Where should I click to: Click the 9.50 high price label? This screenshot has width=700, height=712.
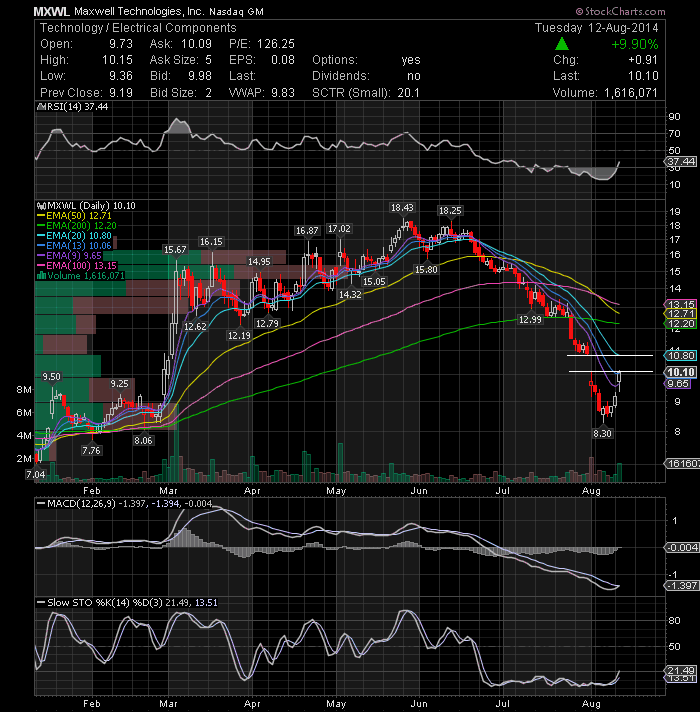pyautogui.click(x=51, y=376)
